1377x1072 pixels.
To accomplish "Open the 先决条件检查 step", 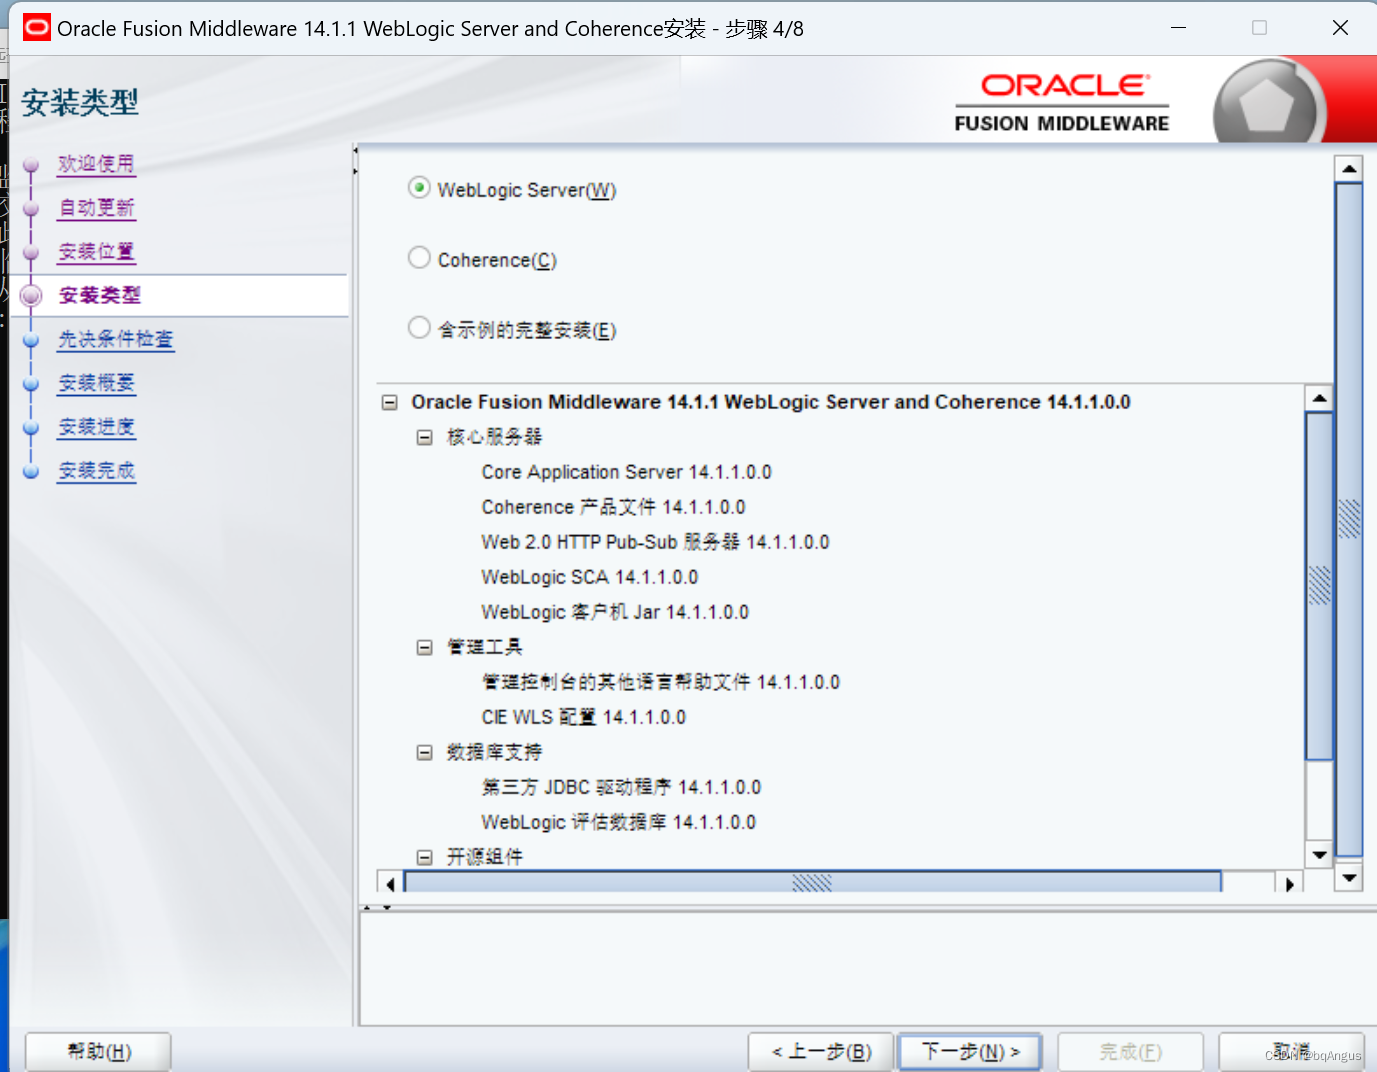I will coord(116,340).
